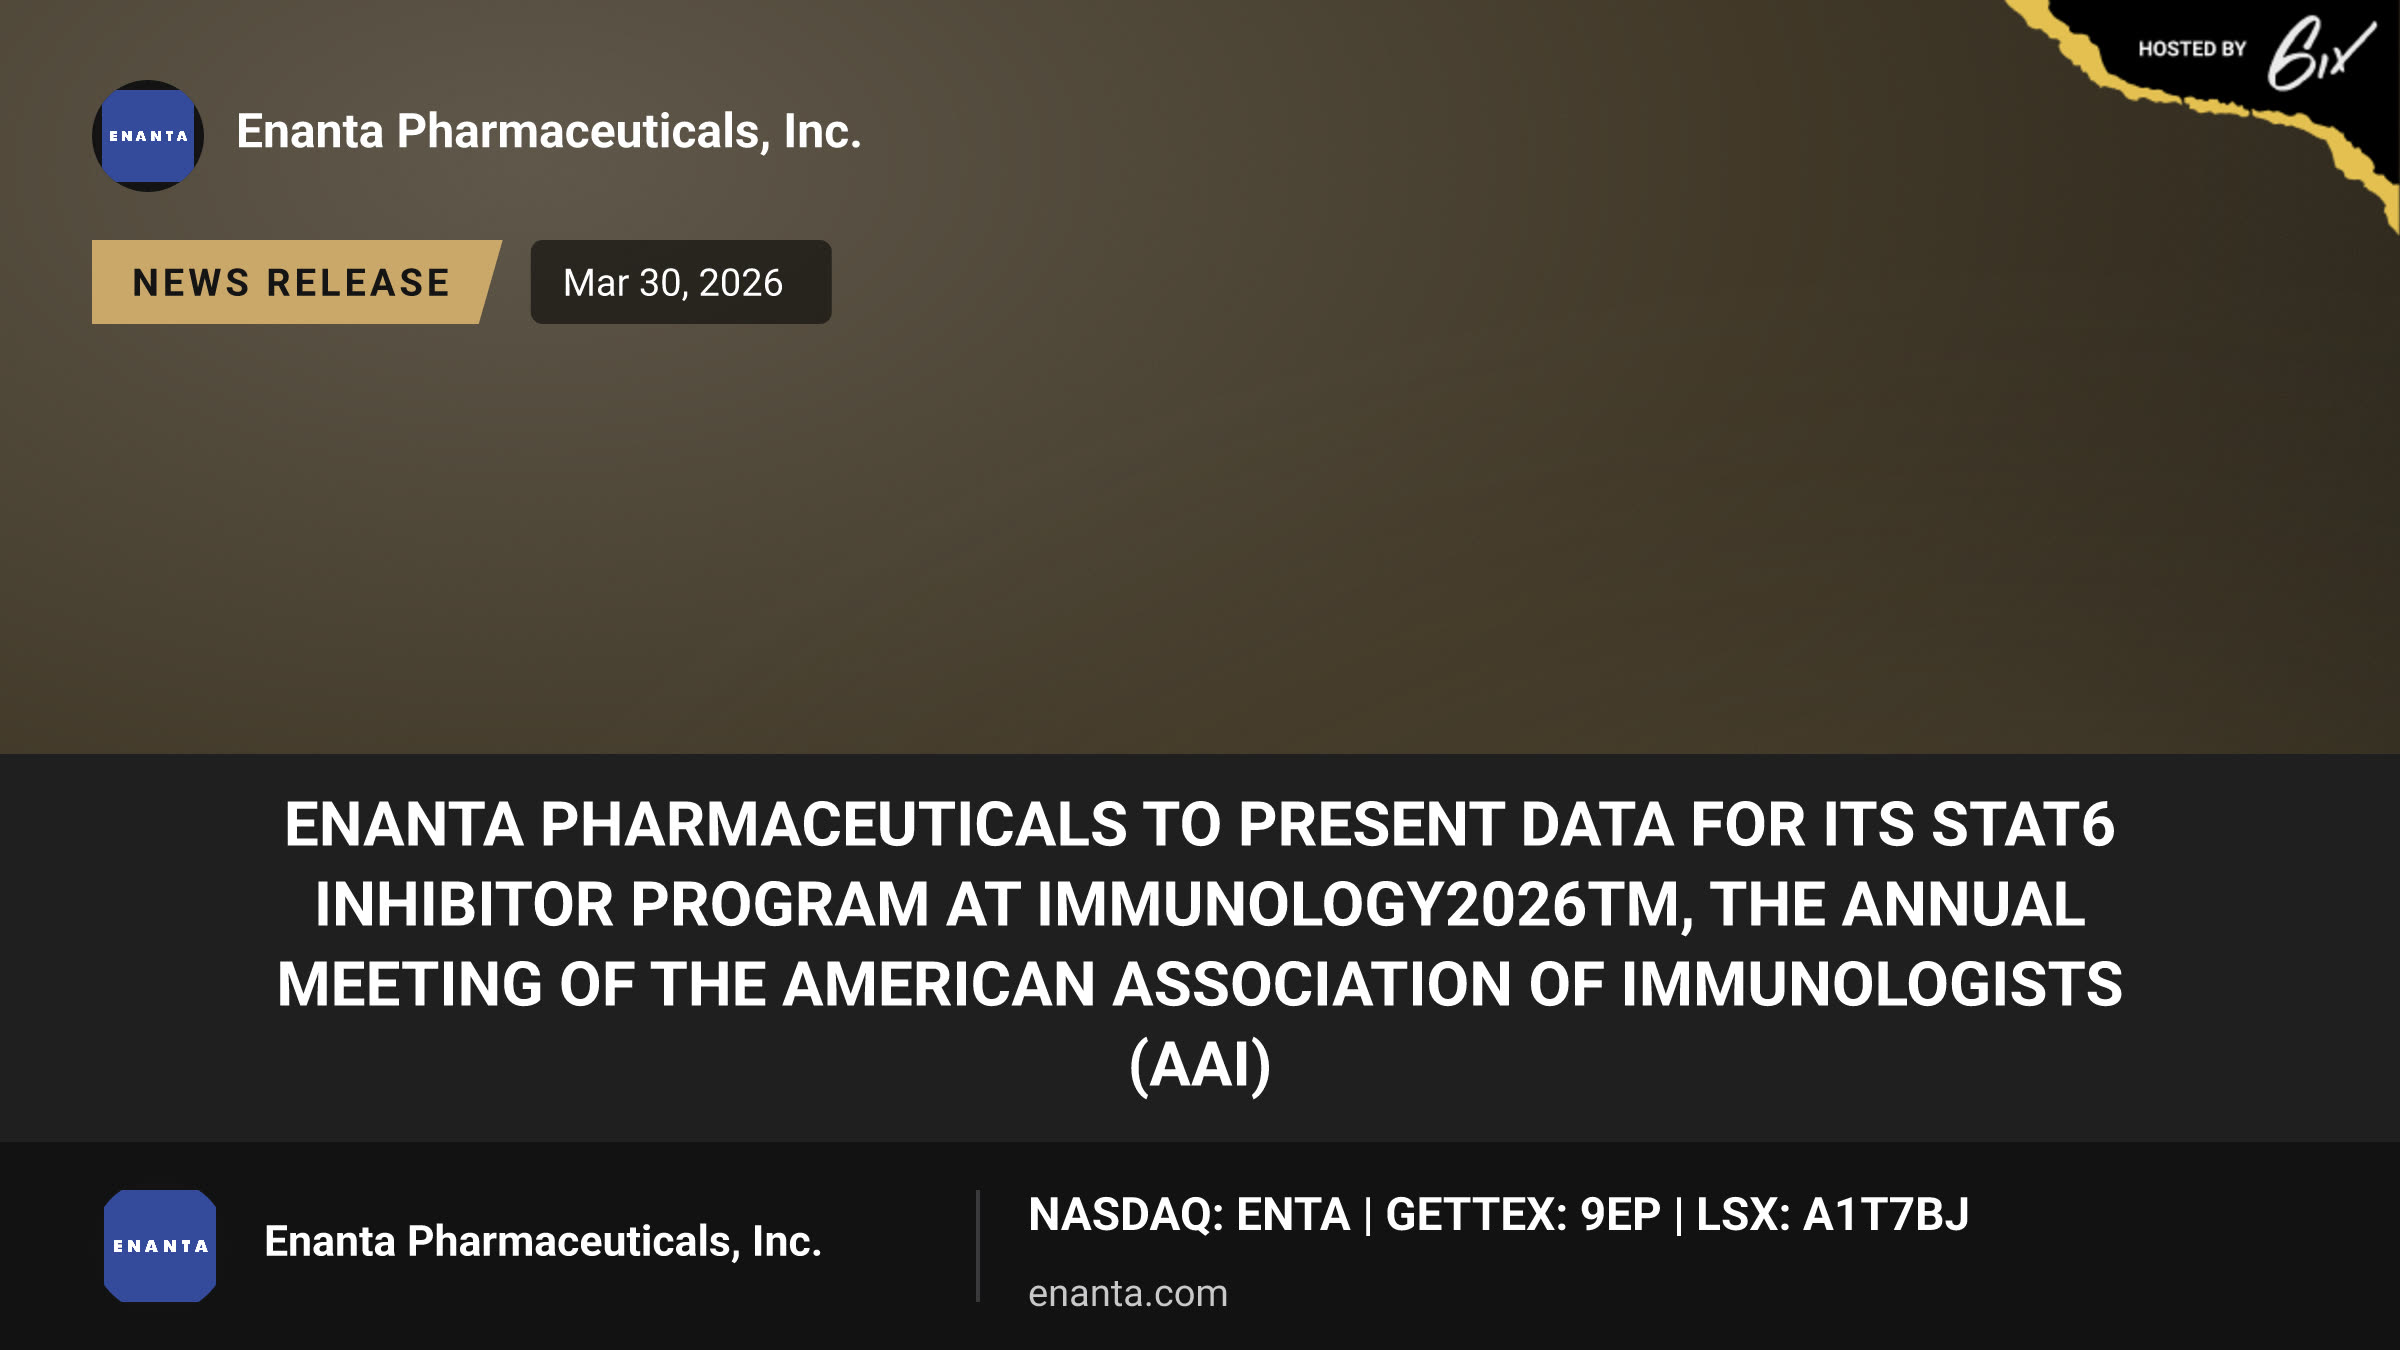Image resolution: width=2400 pixels, height=1350 pixels.
Task: Click the (AAI) text in headline
Action: pos(1200,1065)
